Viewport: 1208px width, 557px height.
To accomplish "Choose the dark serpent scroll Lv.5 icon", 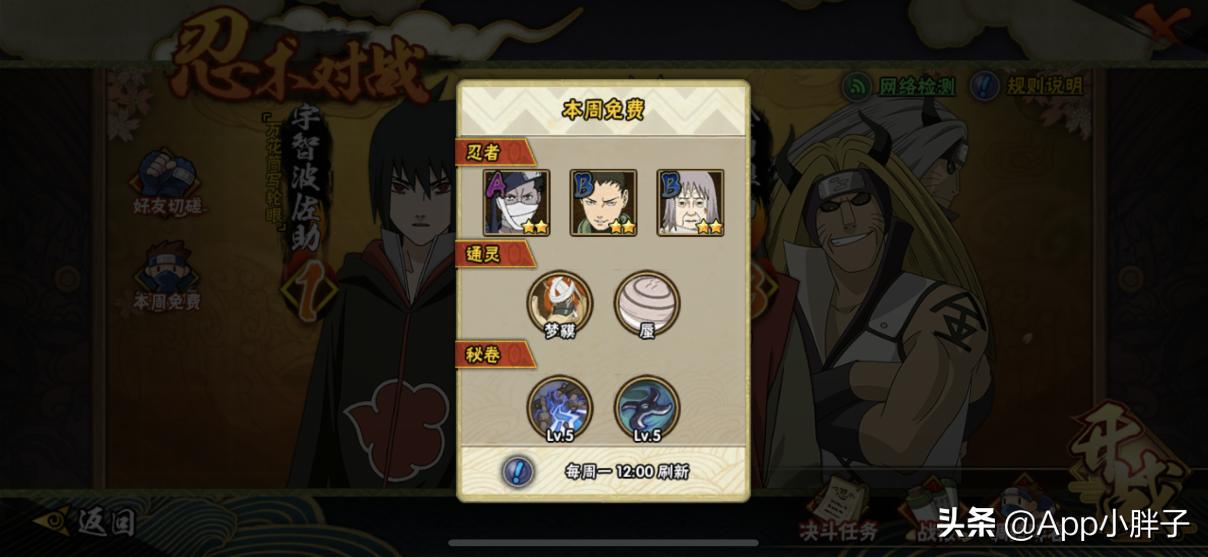I will point(647,409).
